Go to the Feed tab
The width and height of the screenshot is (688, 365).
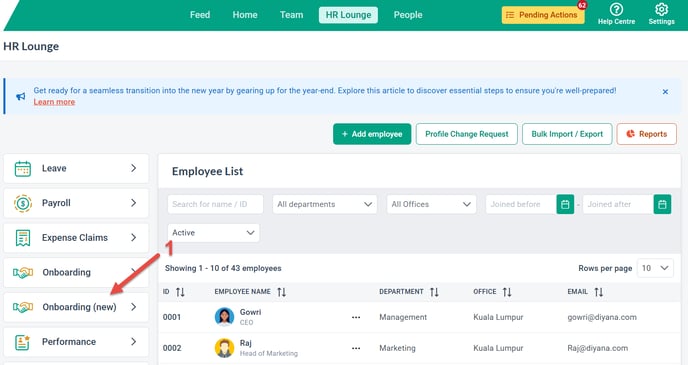pos(200,15)
